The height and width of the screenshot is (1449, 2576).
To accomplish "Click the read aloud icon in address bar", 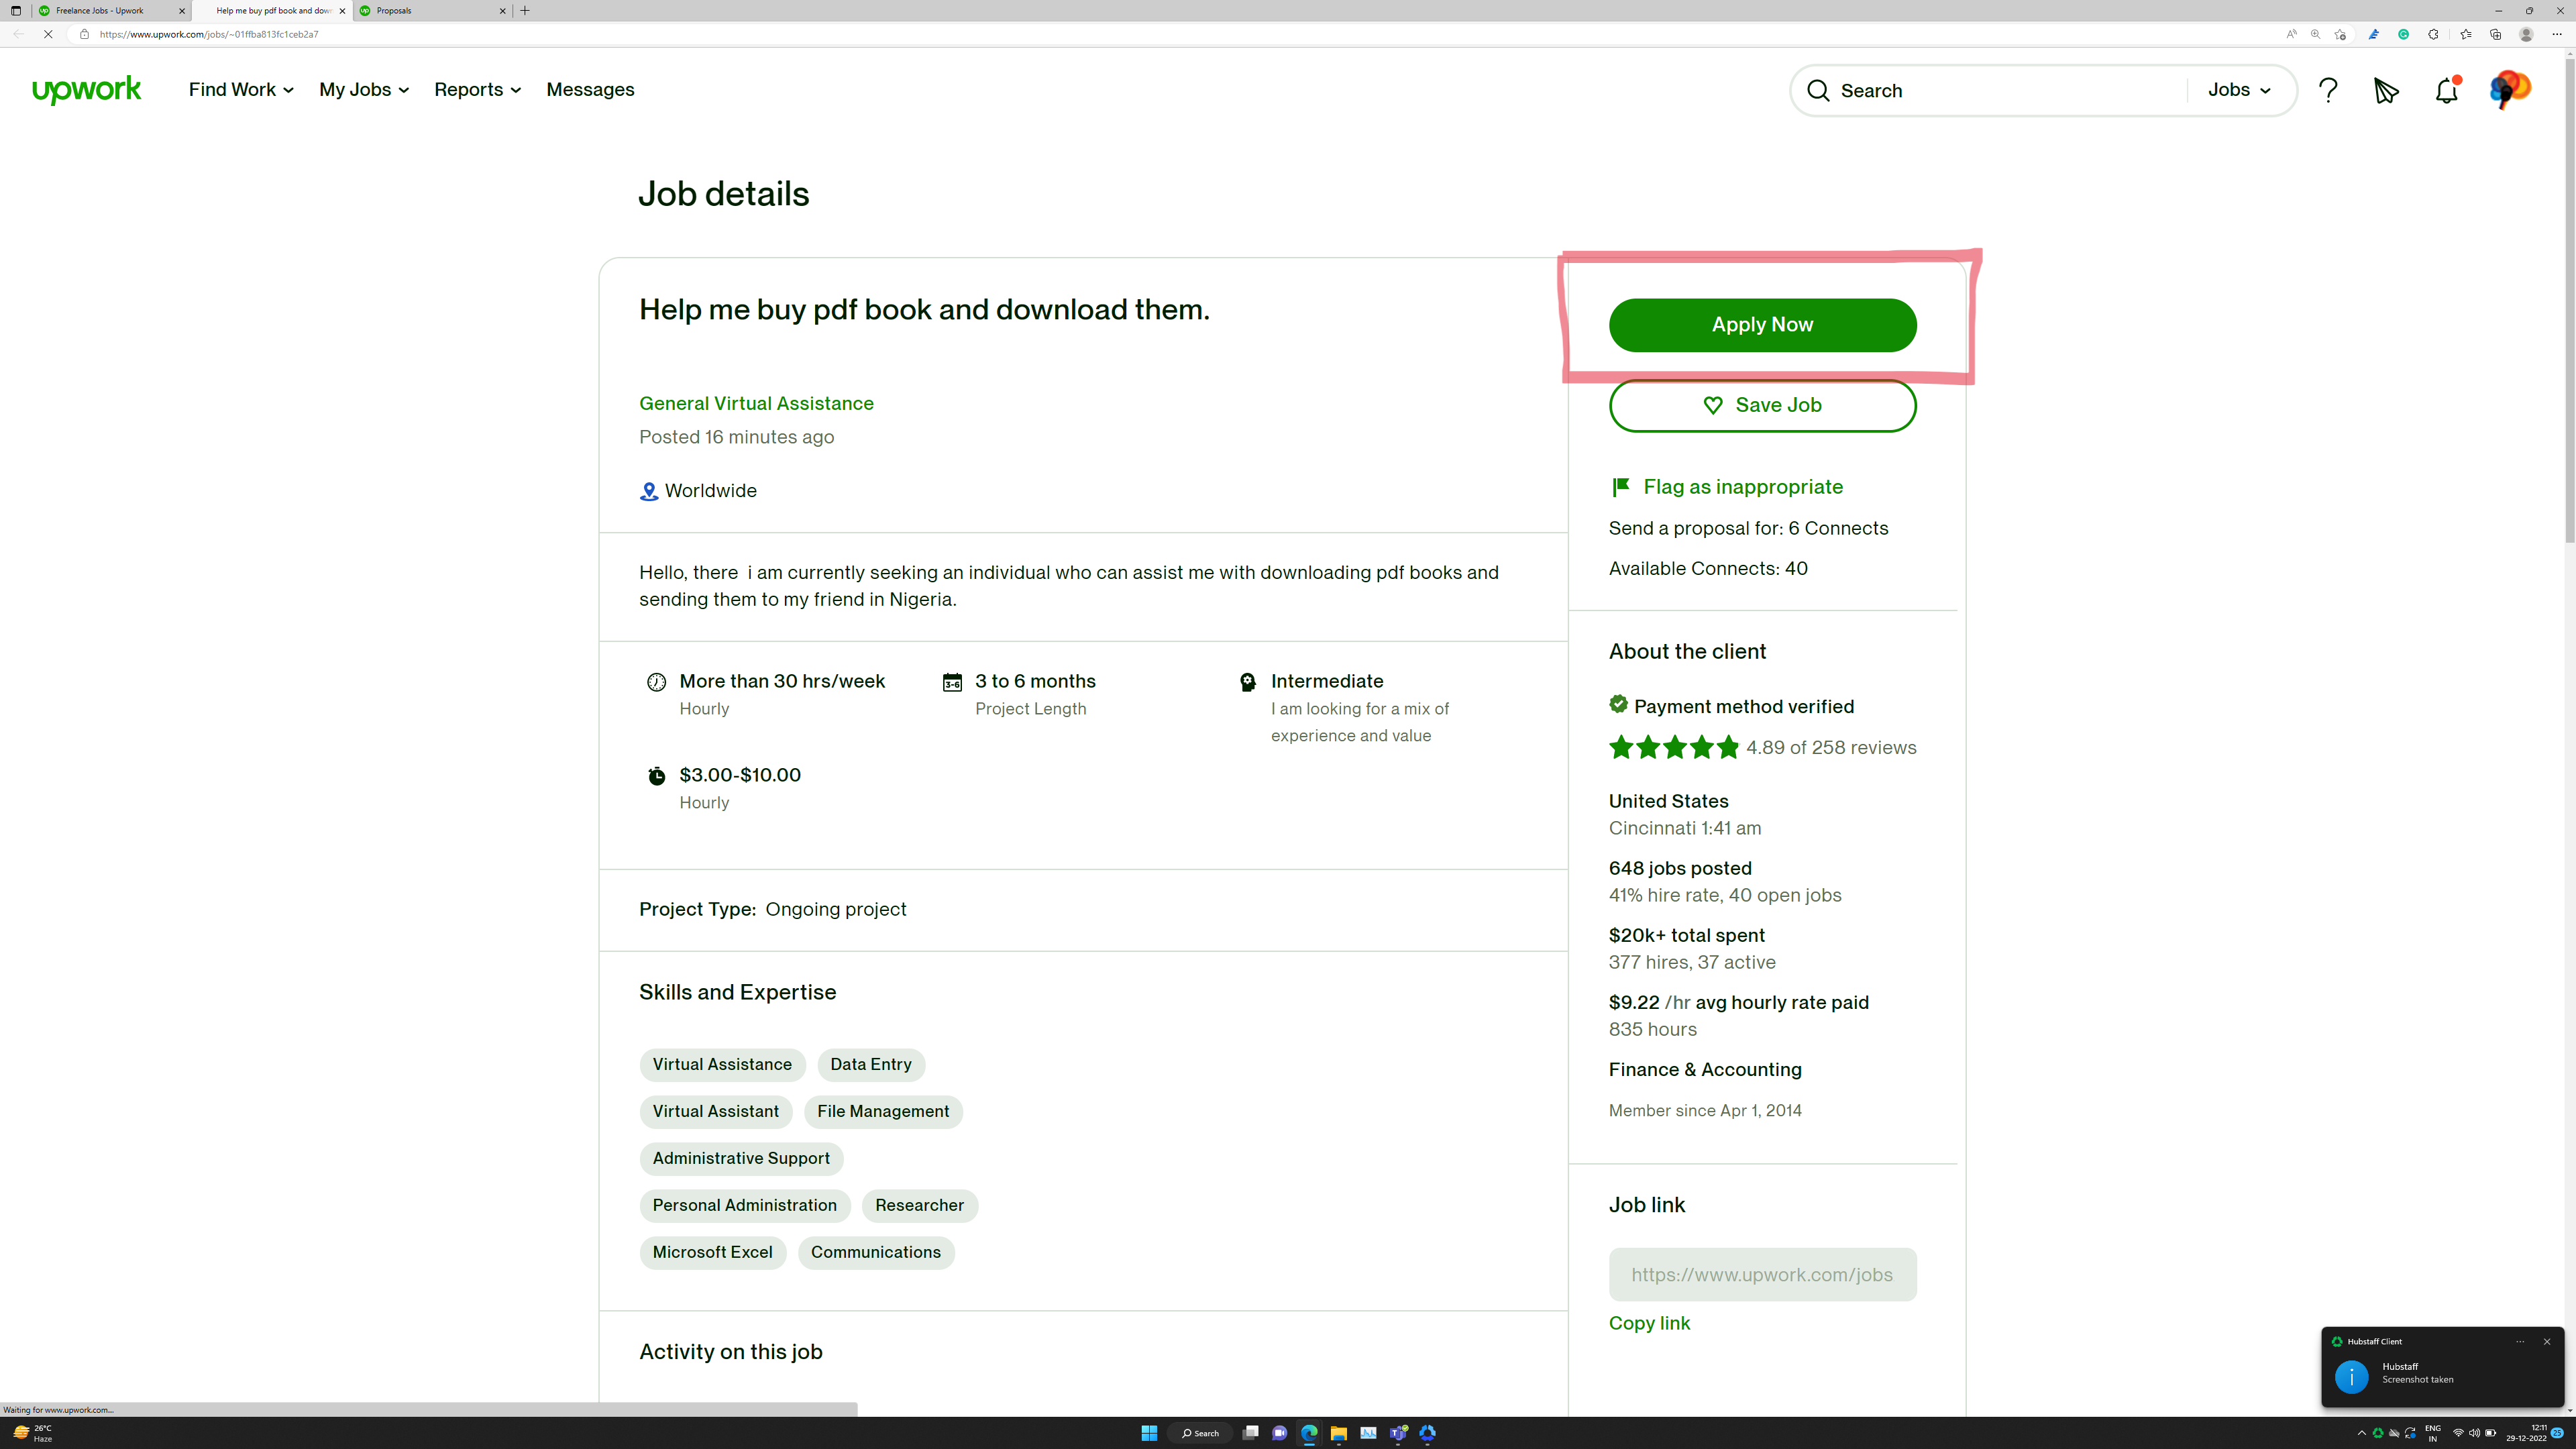I will [2291, 34].
